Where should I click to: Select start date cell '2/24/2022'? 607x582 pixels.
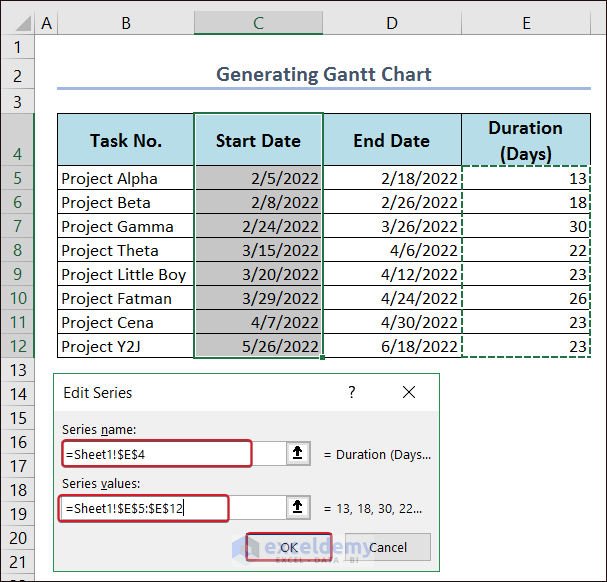258,226
